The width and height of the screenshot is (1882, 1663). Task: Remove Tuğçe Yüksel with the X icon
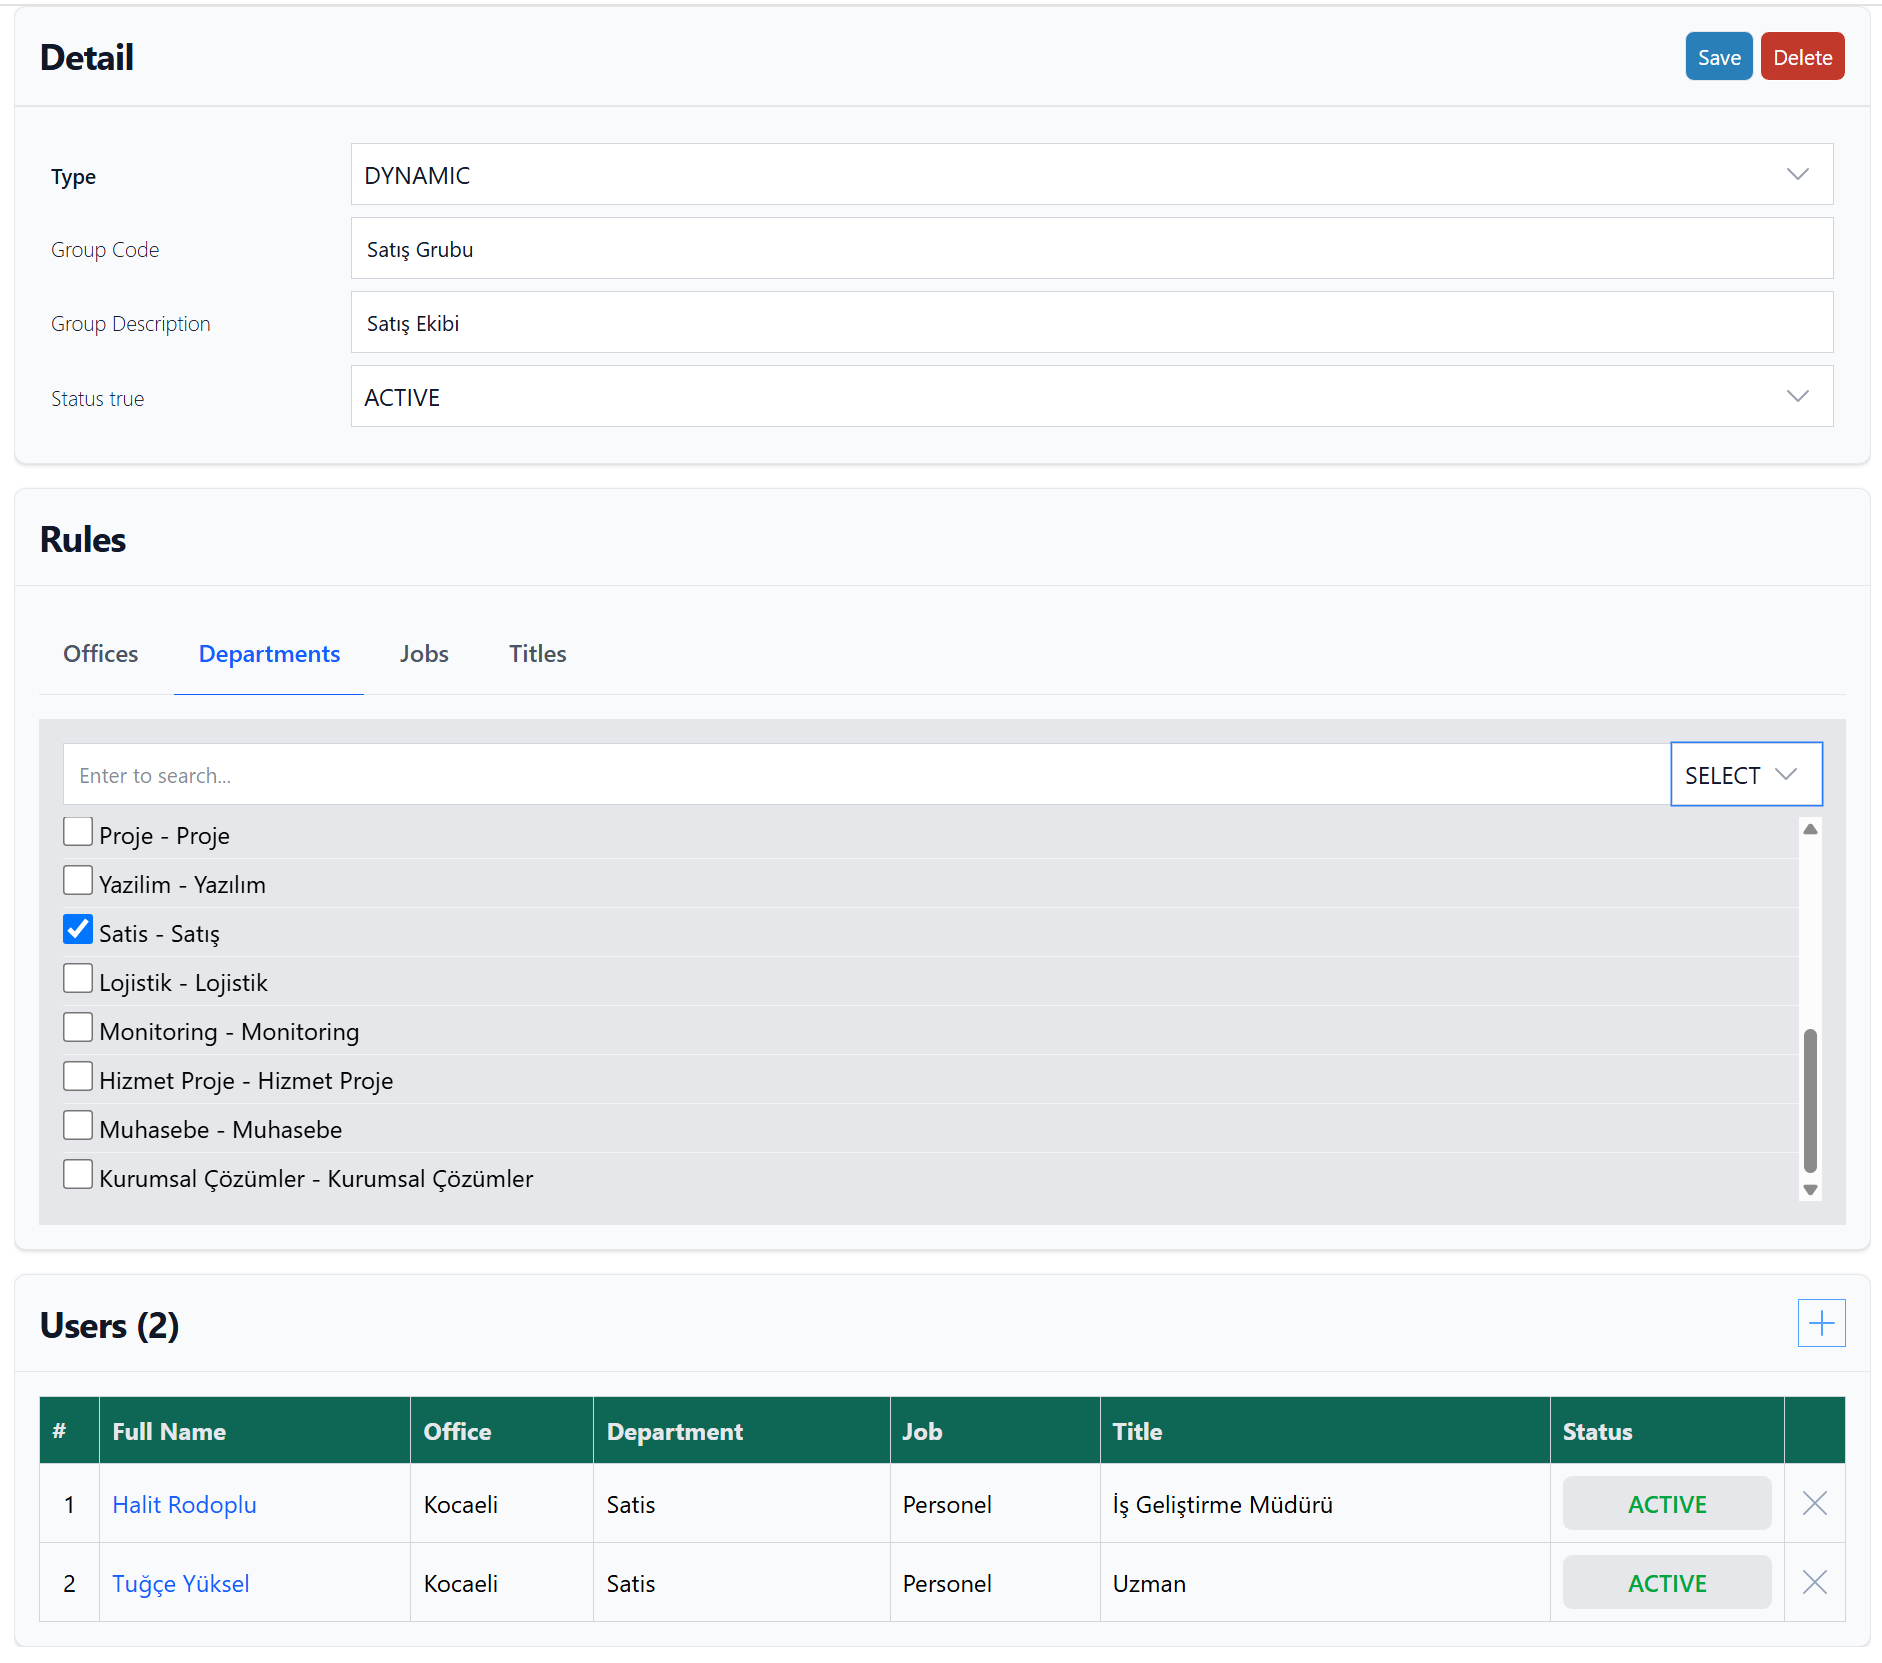(x=1814, y=1582)
